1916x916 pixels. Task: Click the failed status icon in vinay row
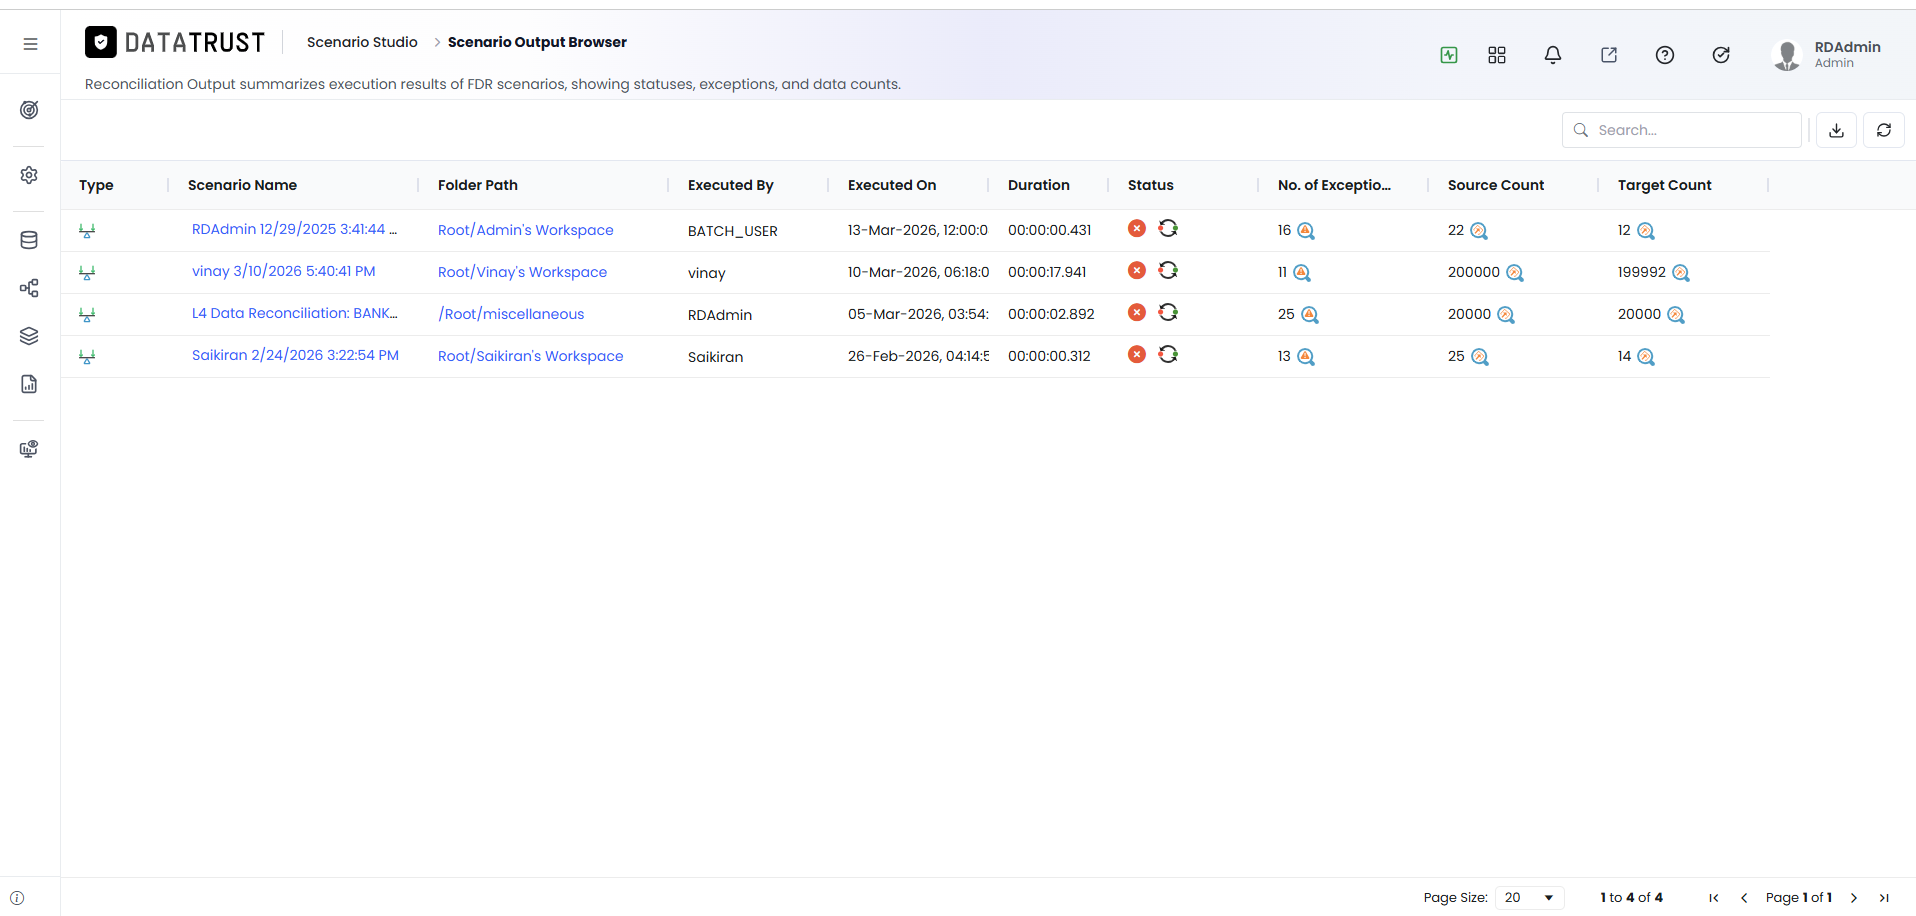(x=1137, y=270)
